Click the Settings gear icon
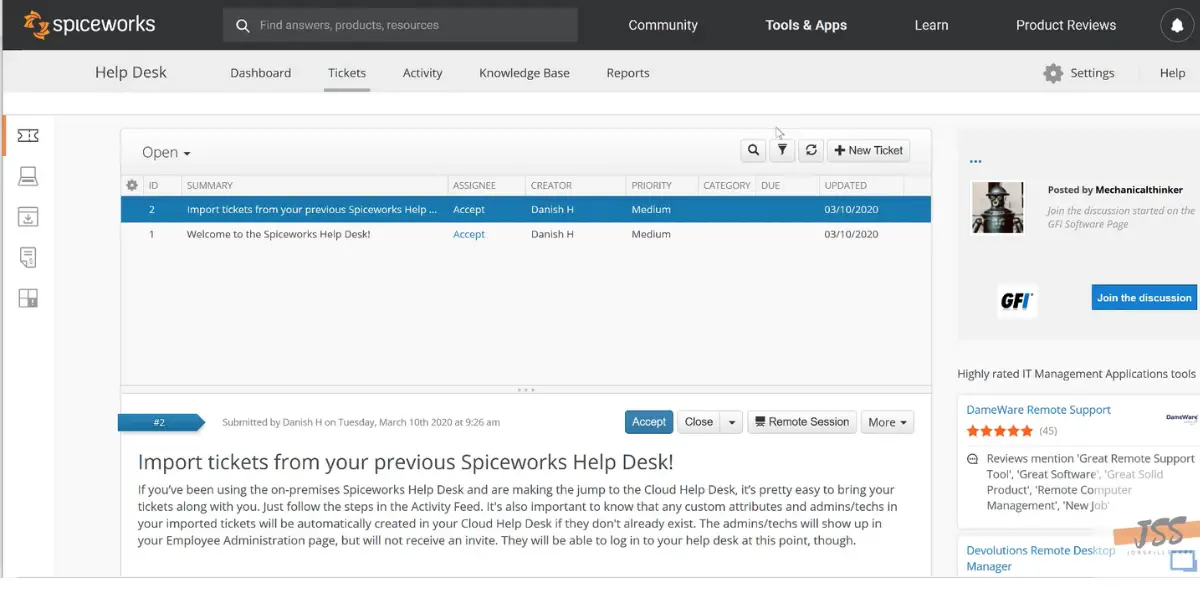The width and height of the screenshot is (1200, 600). point(1052,73)
